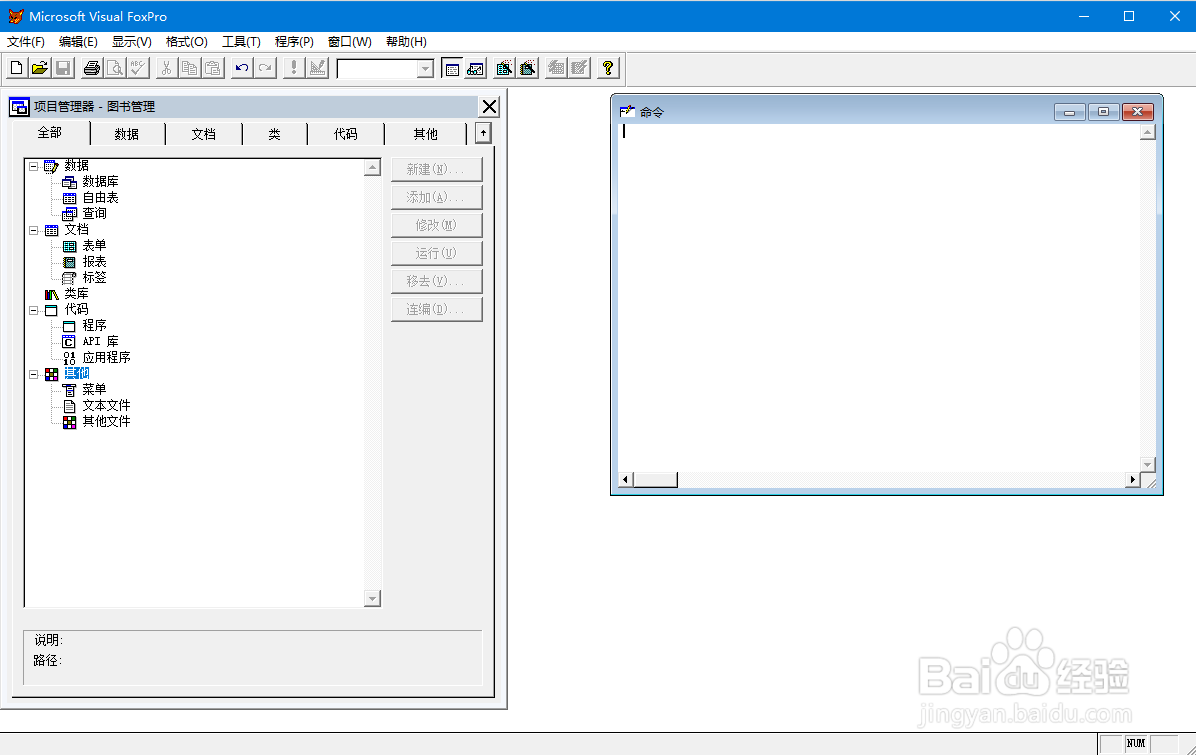
Task: Click the 添加(A)... button
Action: pyautogui.click(x=436, y=198)
